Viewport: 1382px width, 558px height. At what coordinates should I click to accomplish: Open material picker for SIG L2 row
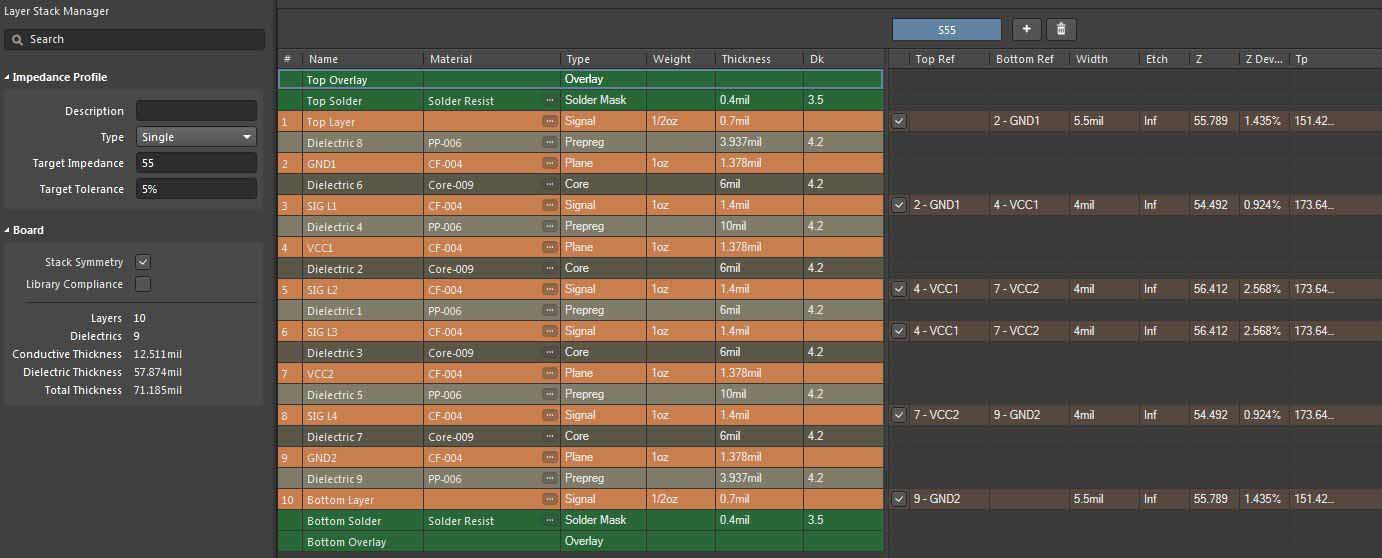(x=549, y=290)
